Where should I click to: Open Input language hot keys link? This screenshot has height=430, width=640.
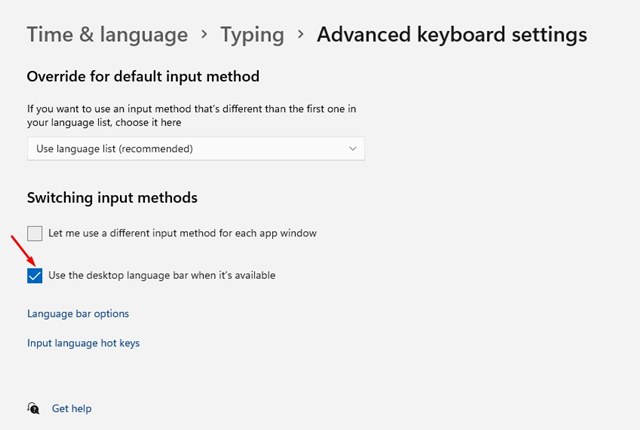[83, 343]
